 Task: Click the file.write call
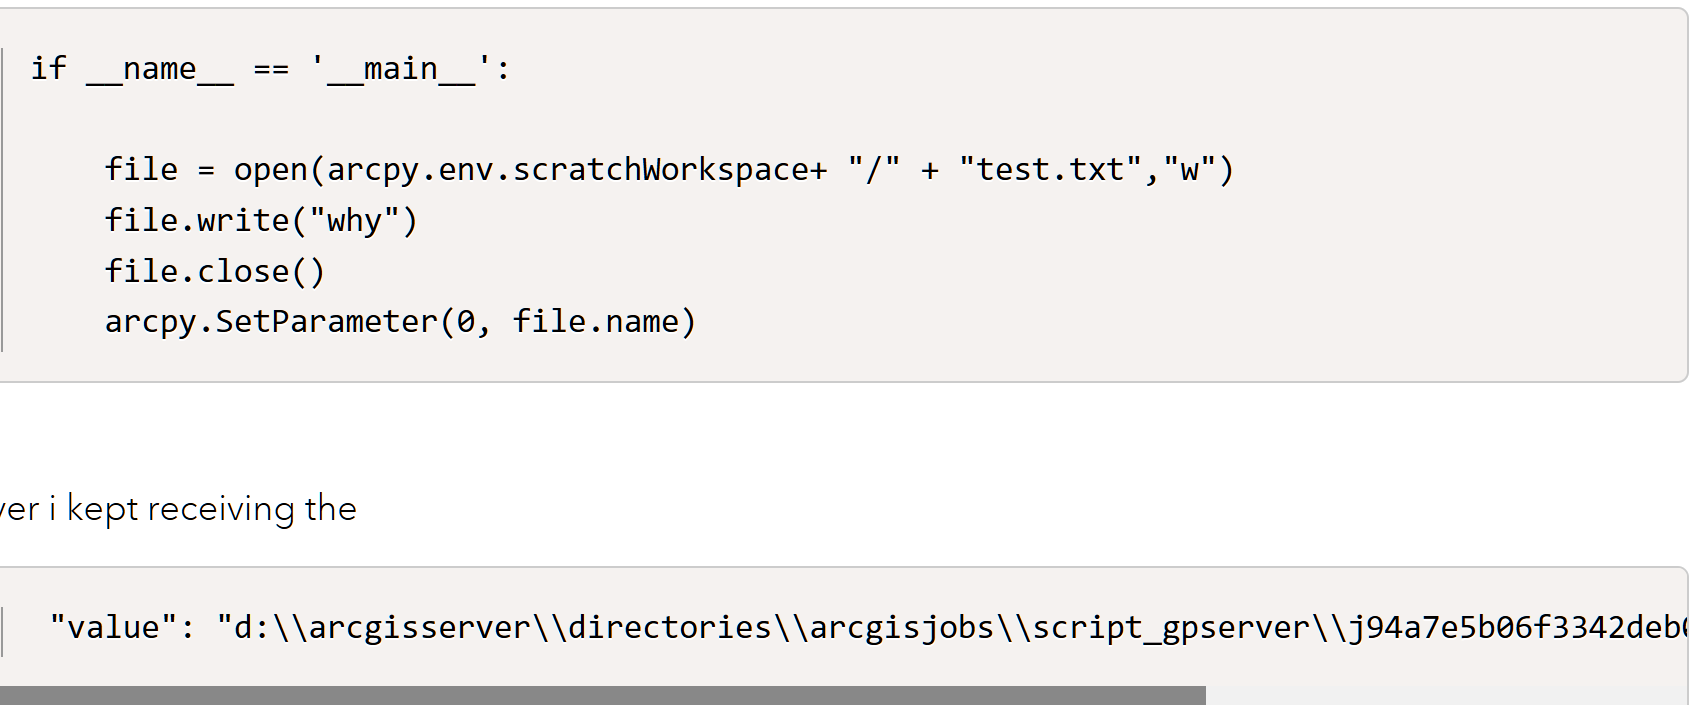tap(260, 220)
